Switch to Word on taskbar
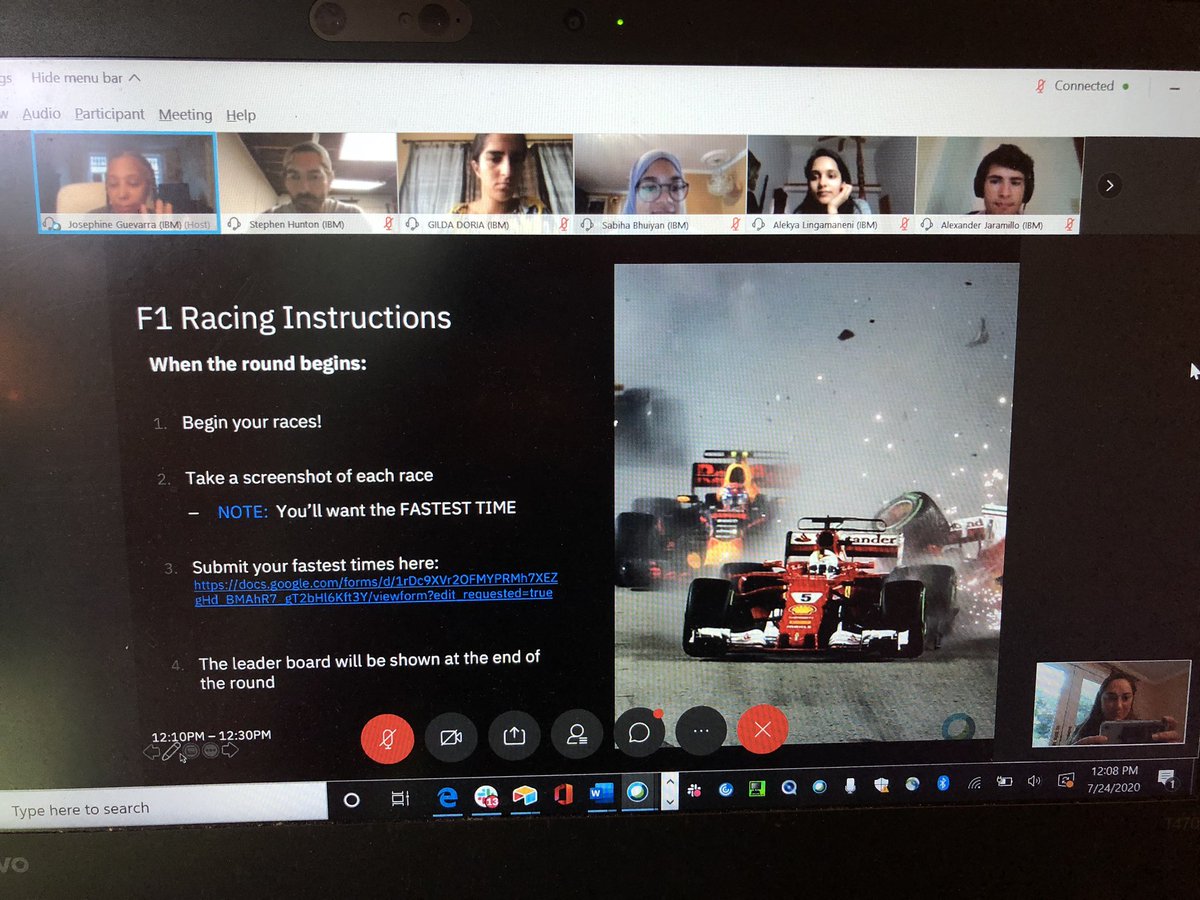The height and width of the screenshot is (900, 1200). pos(600,793)
